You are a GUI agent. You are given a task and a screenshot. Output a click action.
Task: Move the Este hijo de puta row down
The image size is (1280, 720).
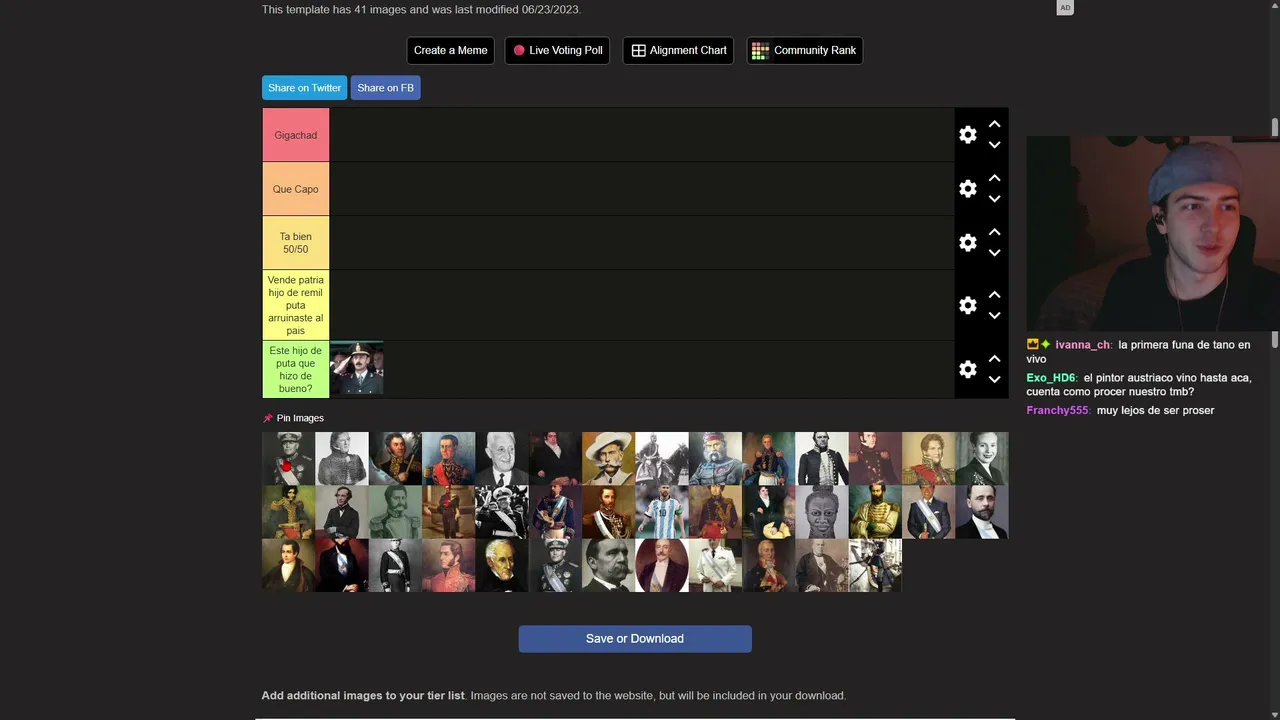[994, 379]
